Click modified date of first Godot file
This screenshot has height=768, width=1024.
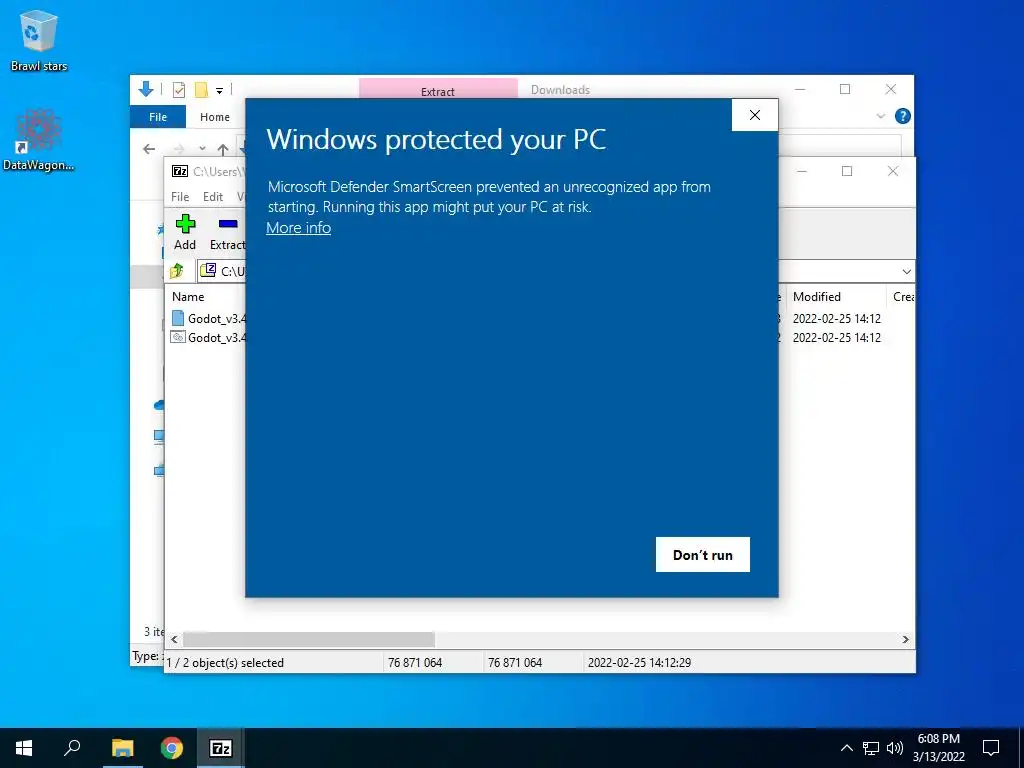tap(837, 319)
